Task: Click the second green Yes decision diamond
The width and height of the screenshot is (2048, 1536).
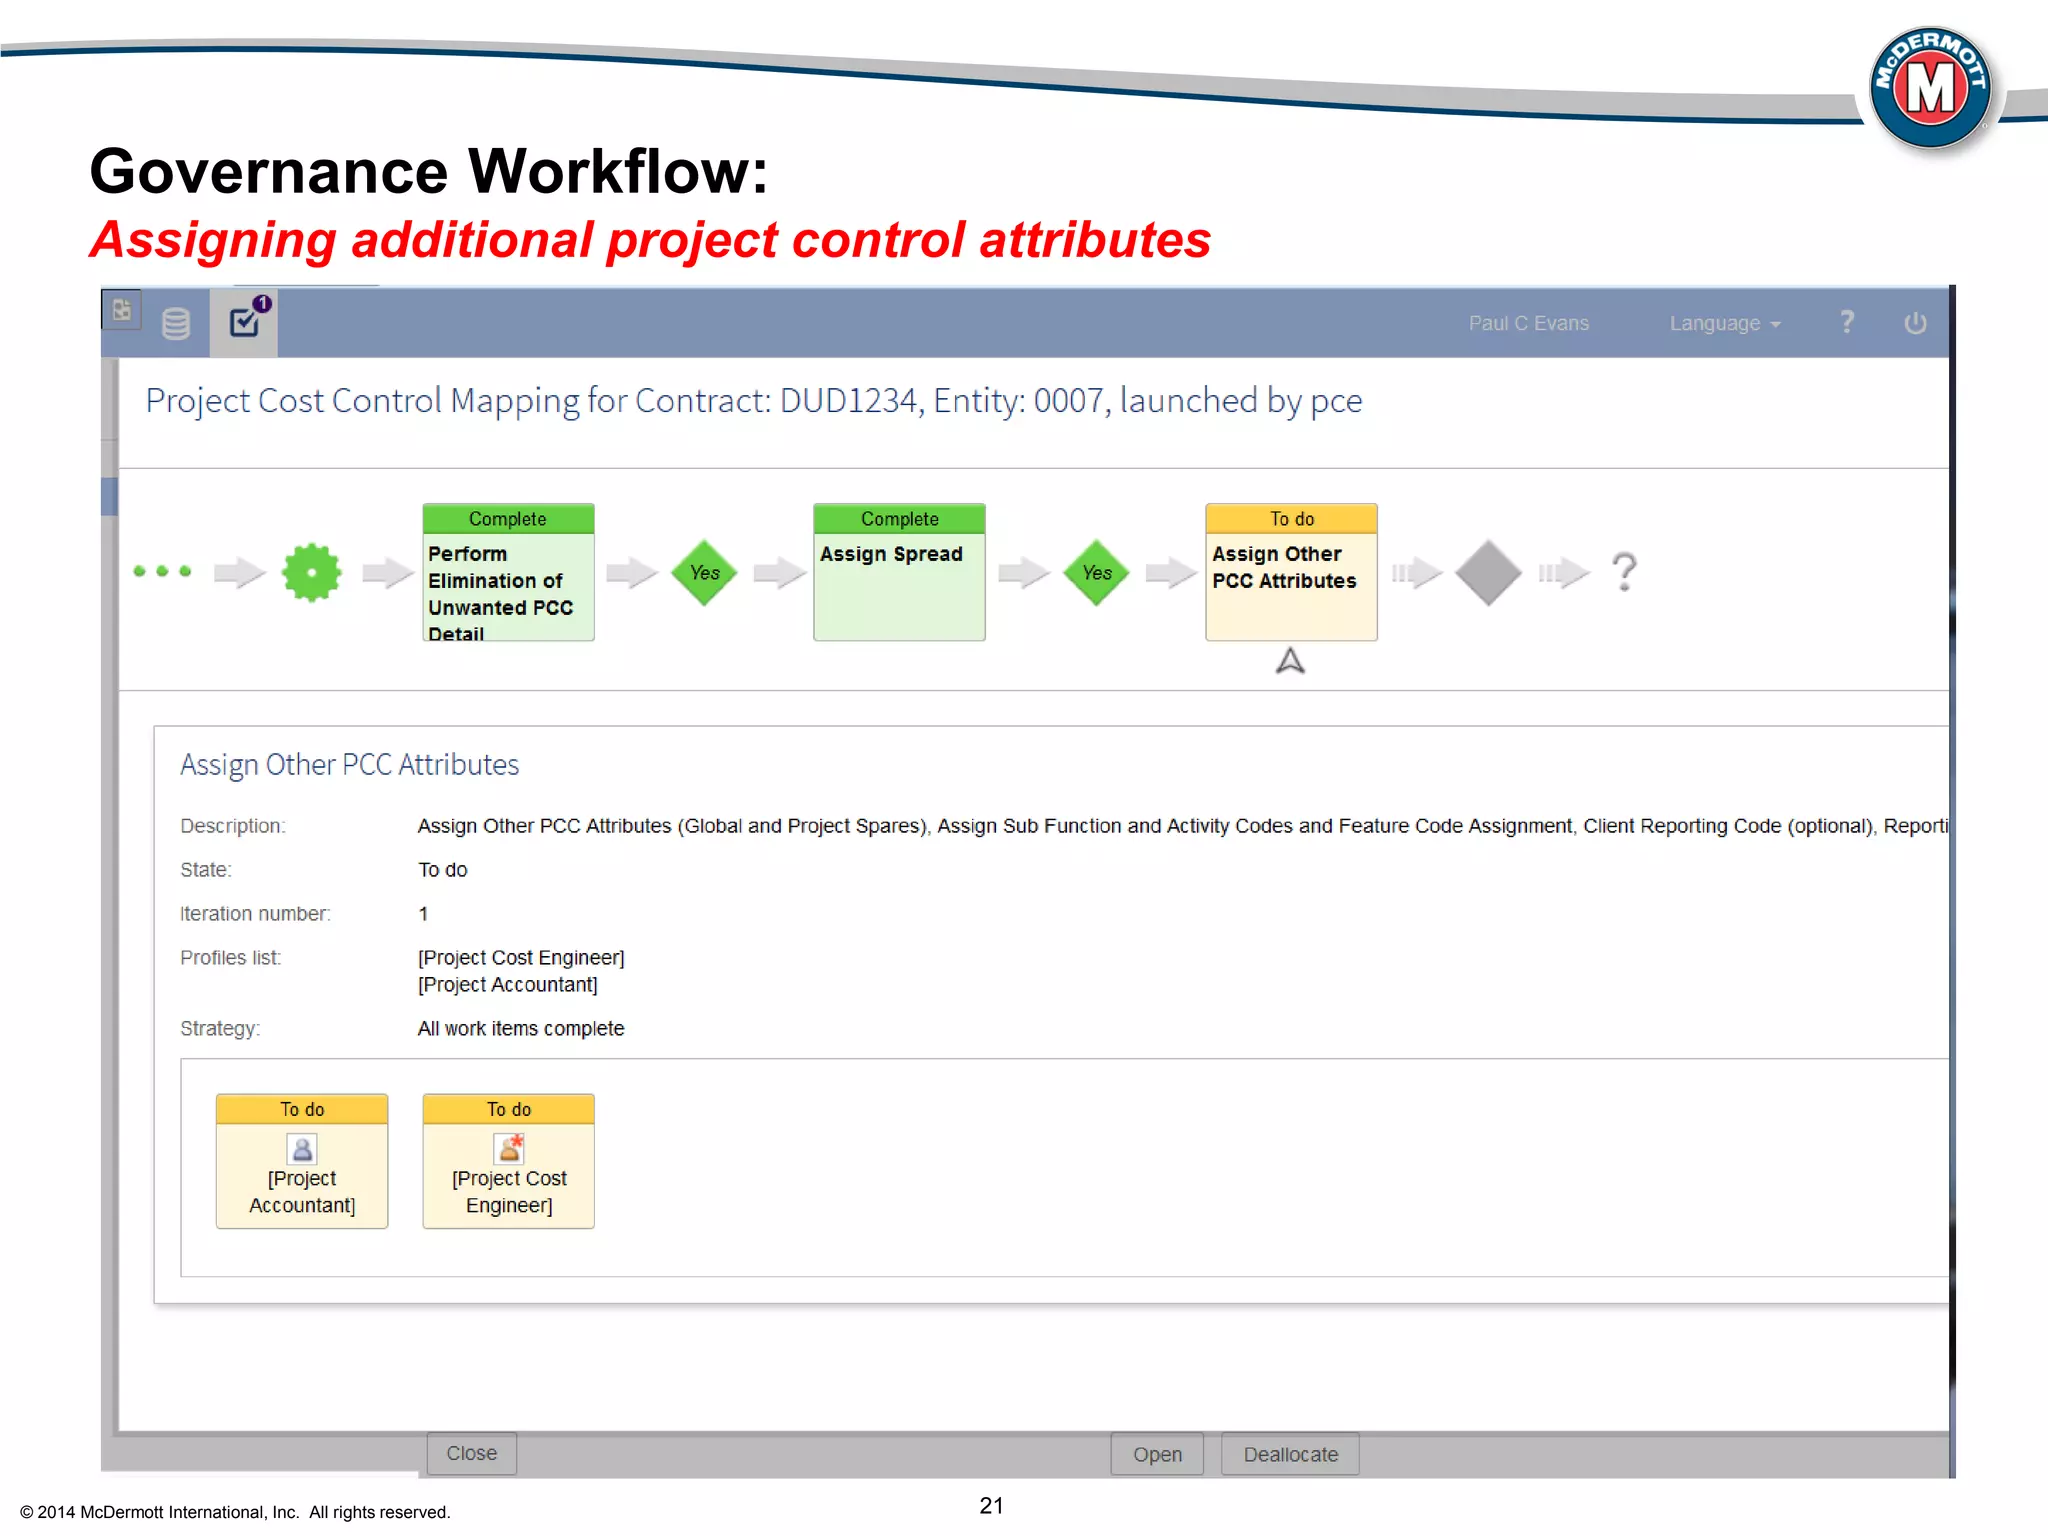Action: (x=1096, y=572)
